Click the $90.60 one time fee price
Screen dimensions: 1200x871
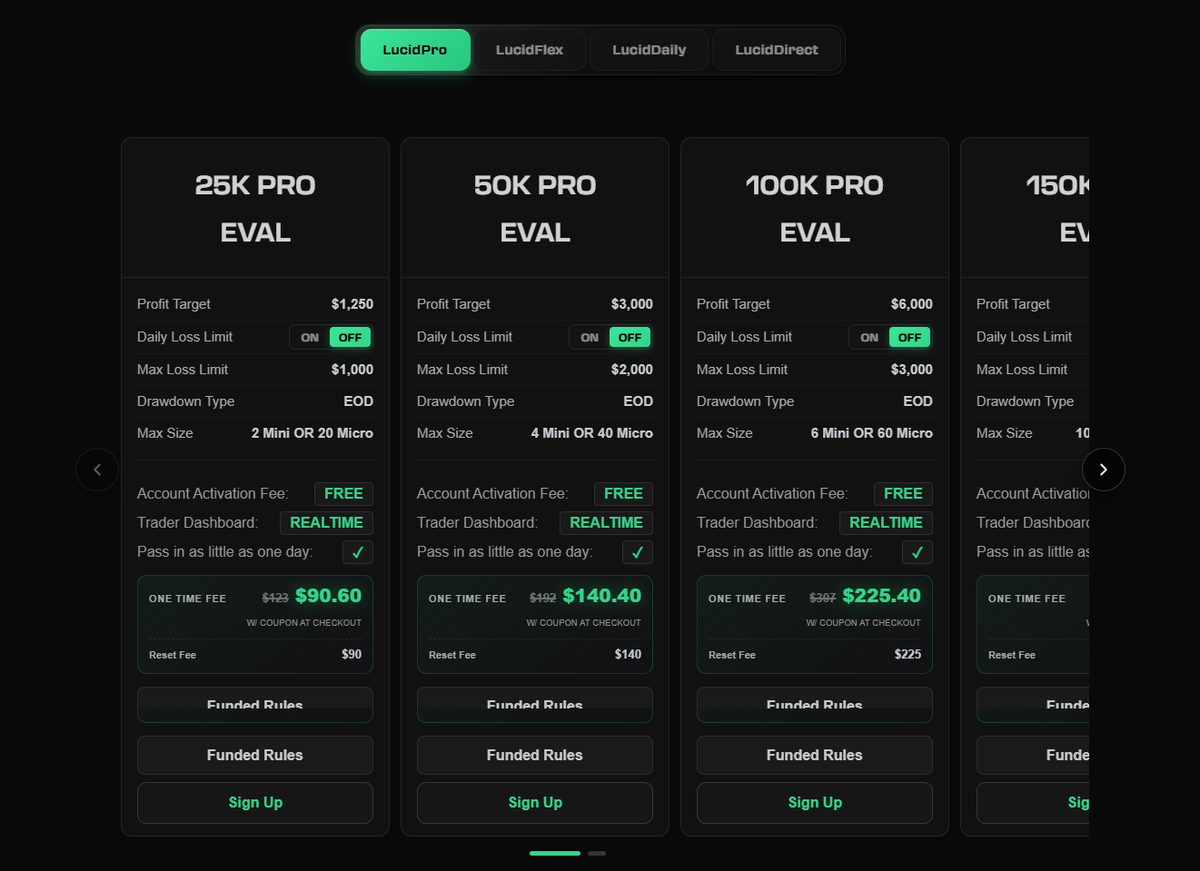(x=328, y=596)
